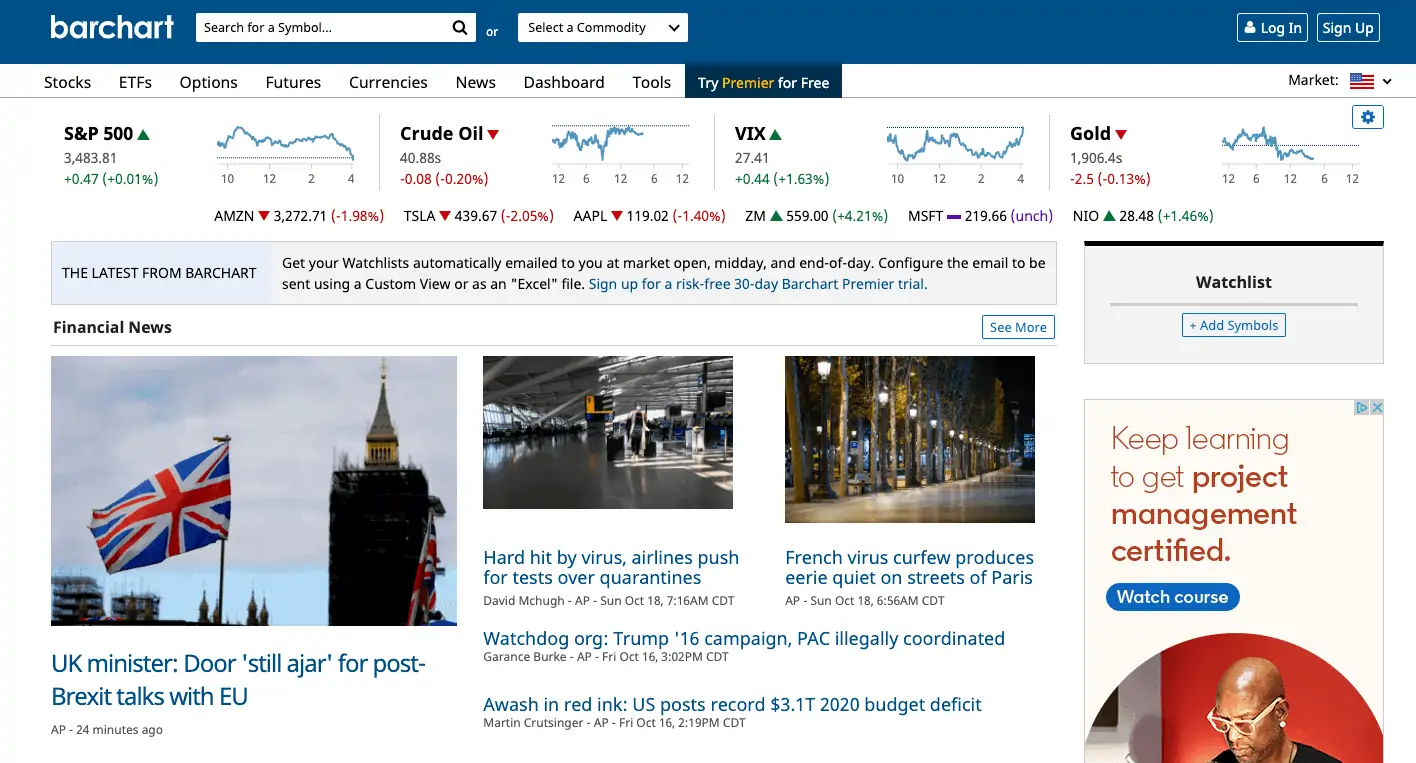Click the Sign Up button
The width and height of the screenshot is (1416, 763).
pyautogui.click(x=1348, y=28)
